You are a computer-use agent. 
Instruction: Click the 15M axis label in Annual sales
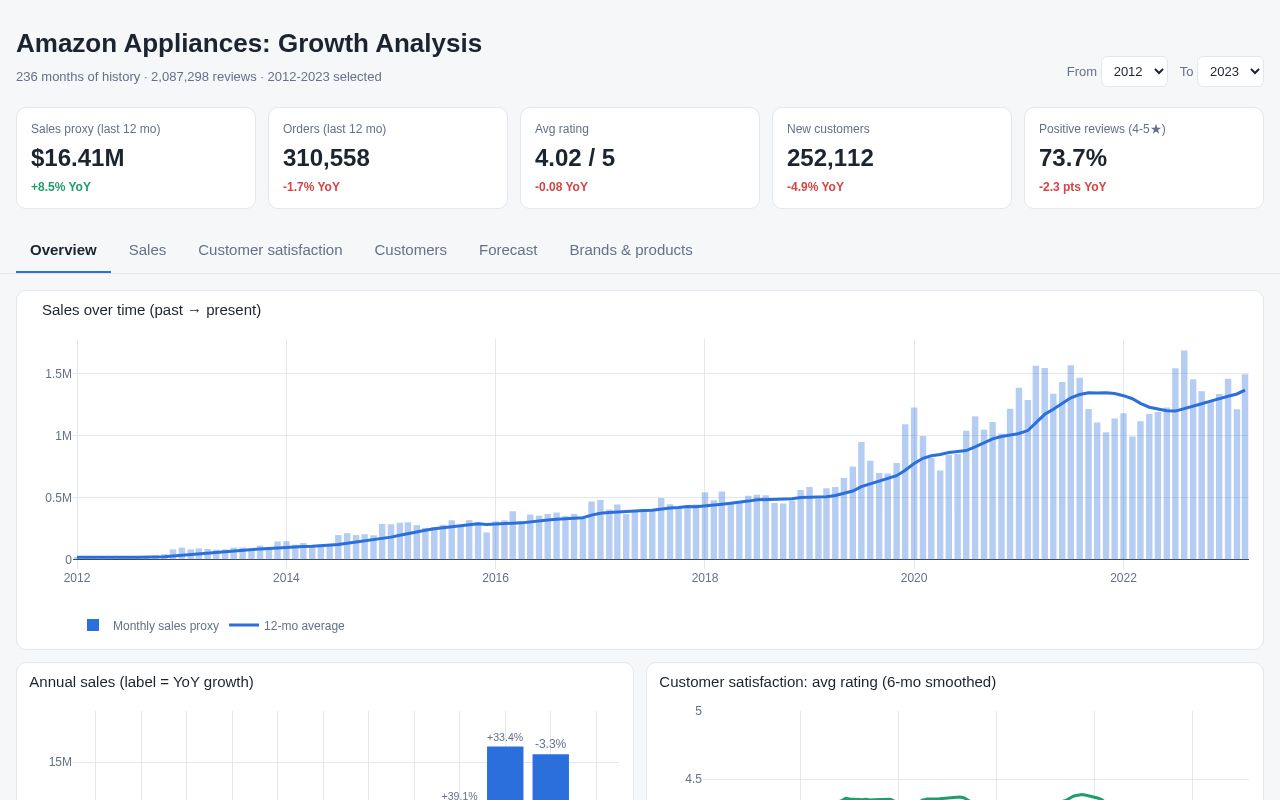coord(60,762)
